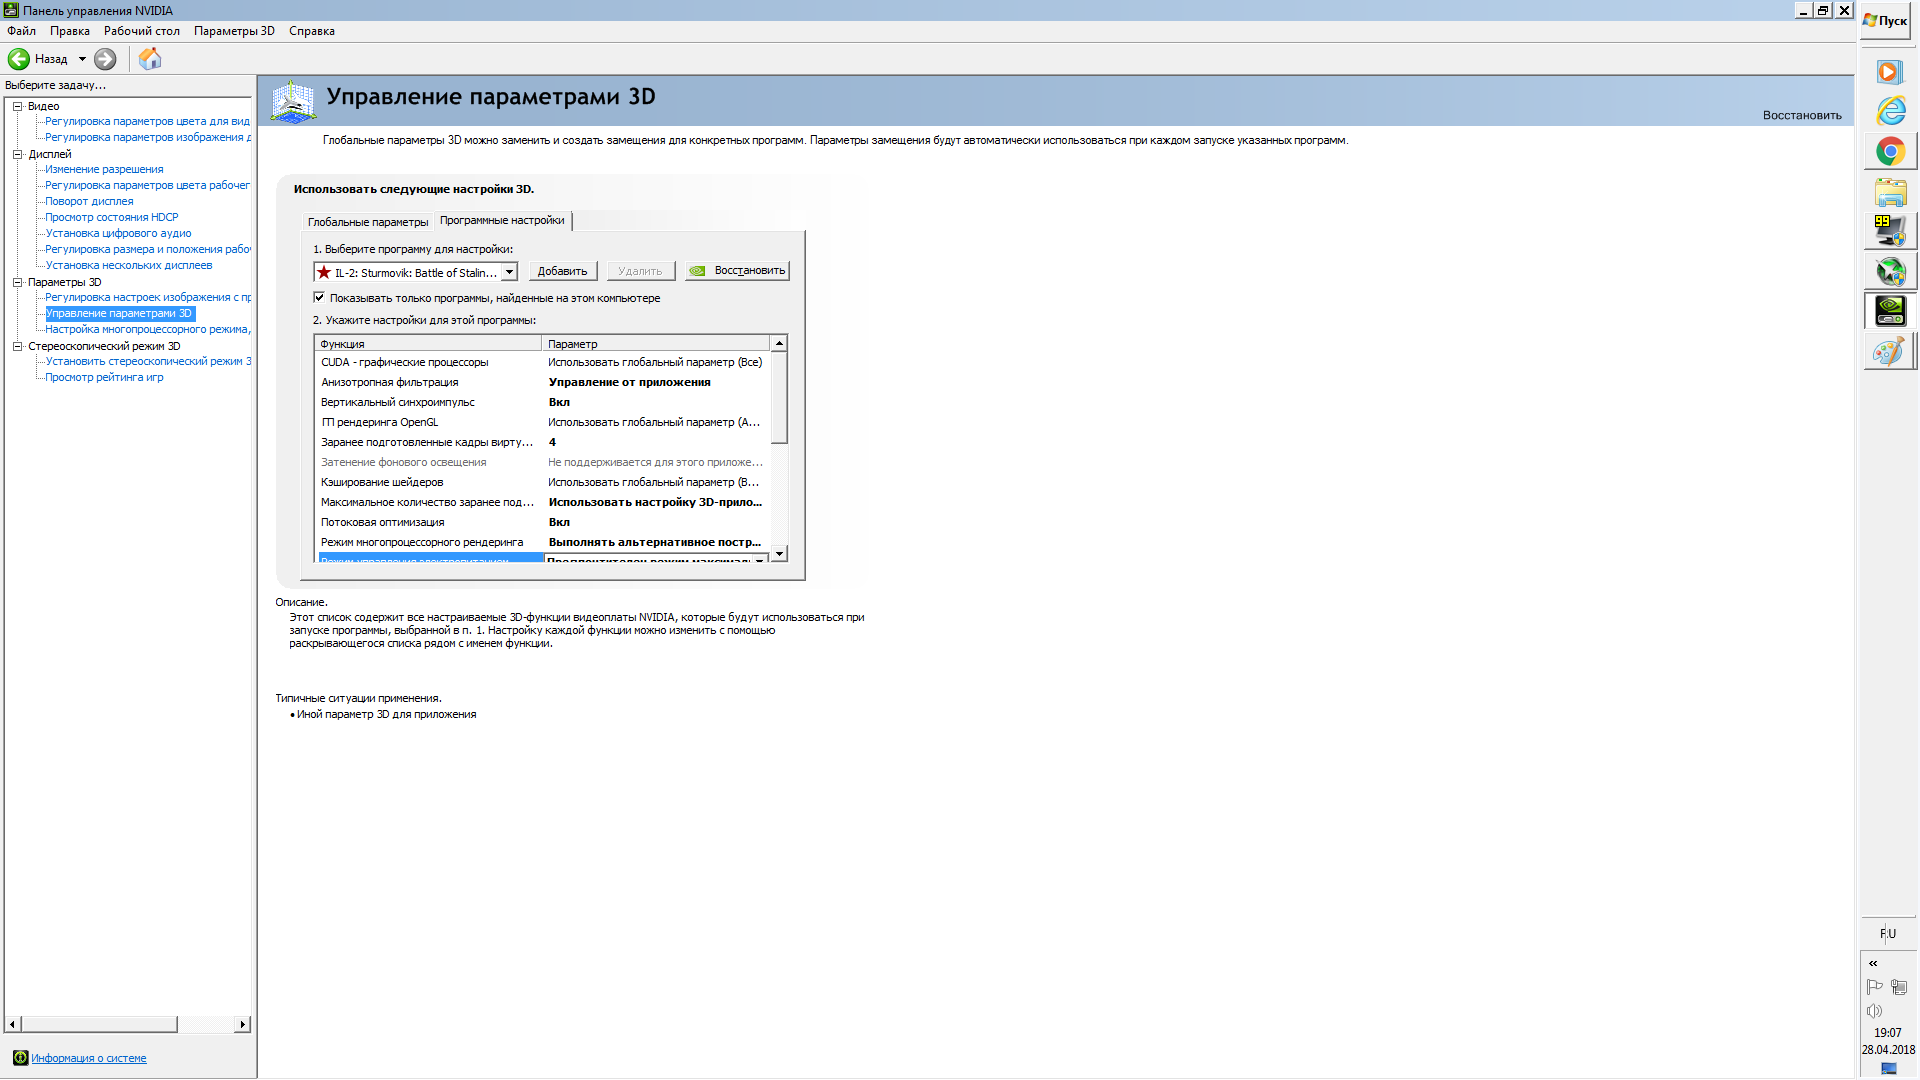Viewport: 1920px width, 1080px height.
Task: Collapse the 'Видео' tree node
Action: pos(17,106)
